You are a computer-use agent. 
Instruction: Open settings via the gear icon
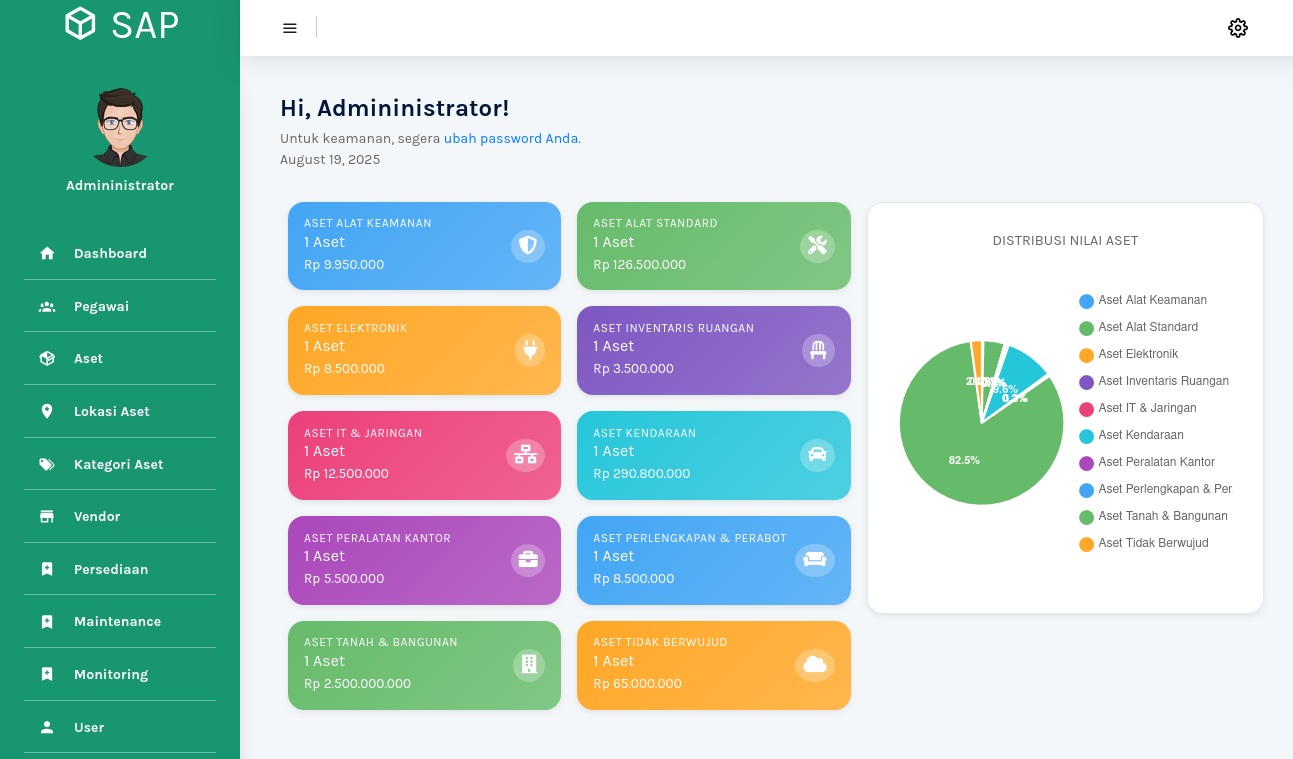point(1238,28)
